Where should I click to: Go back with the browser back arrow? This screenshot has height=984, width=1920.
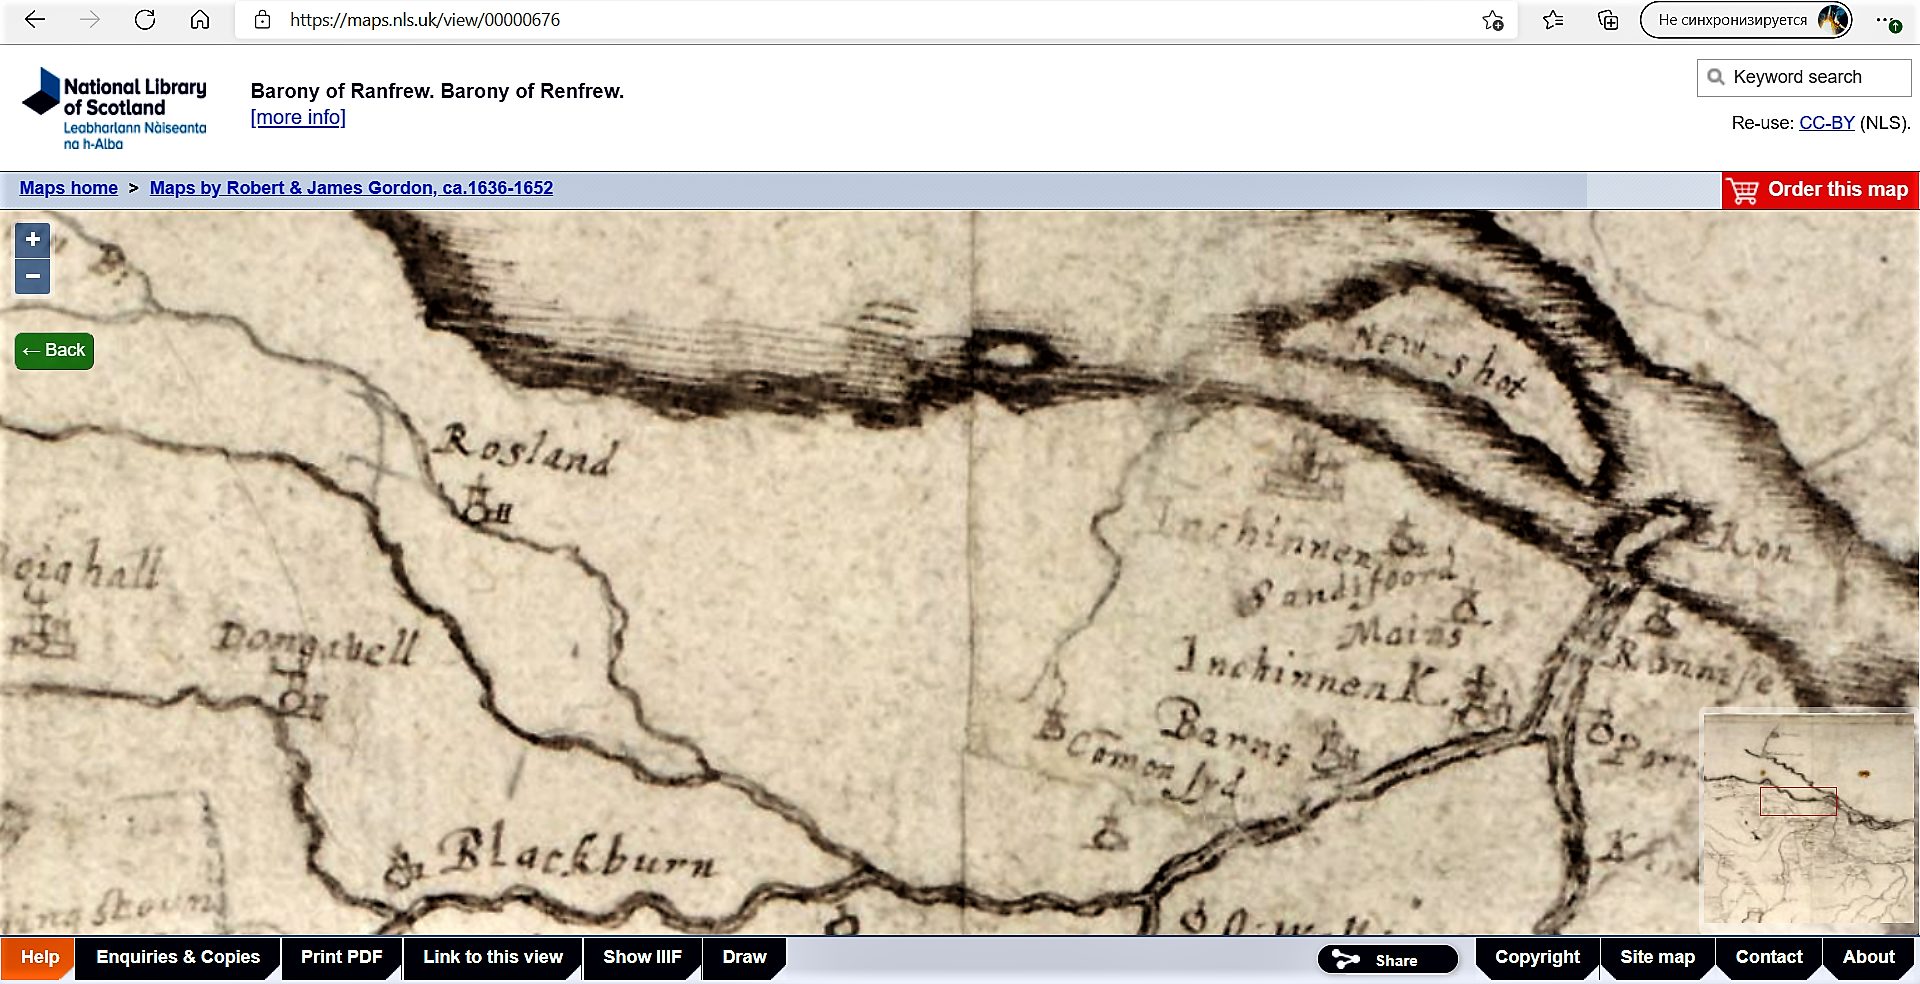pos(35,20)
